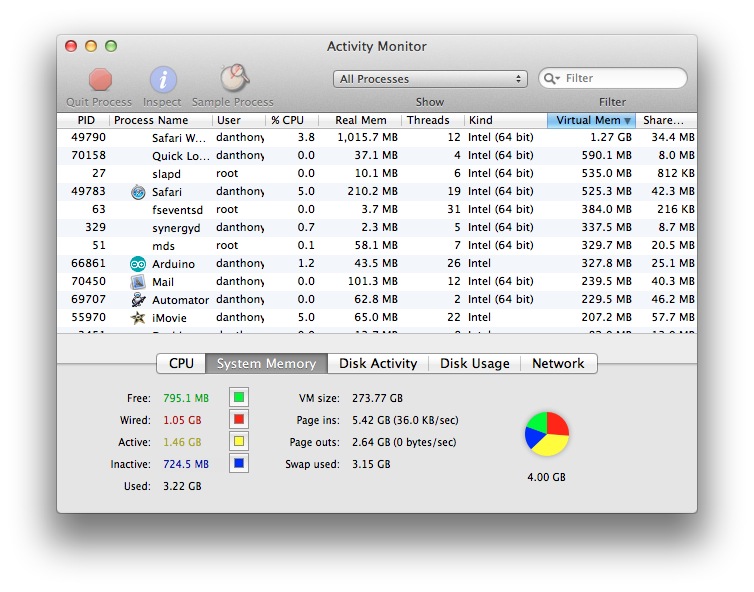Click the iMovie star icon in list
The width and height of the screenshot is (754, 592).
coord(138,318)
